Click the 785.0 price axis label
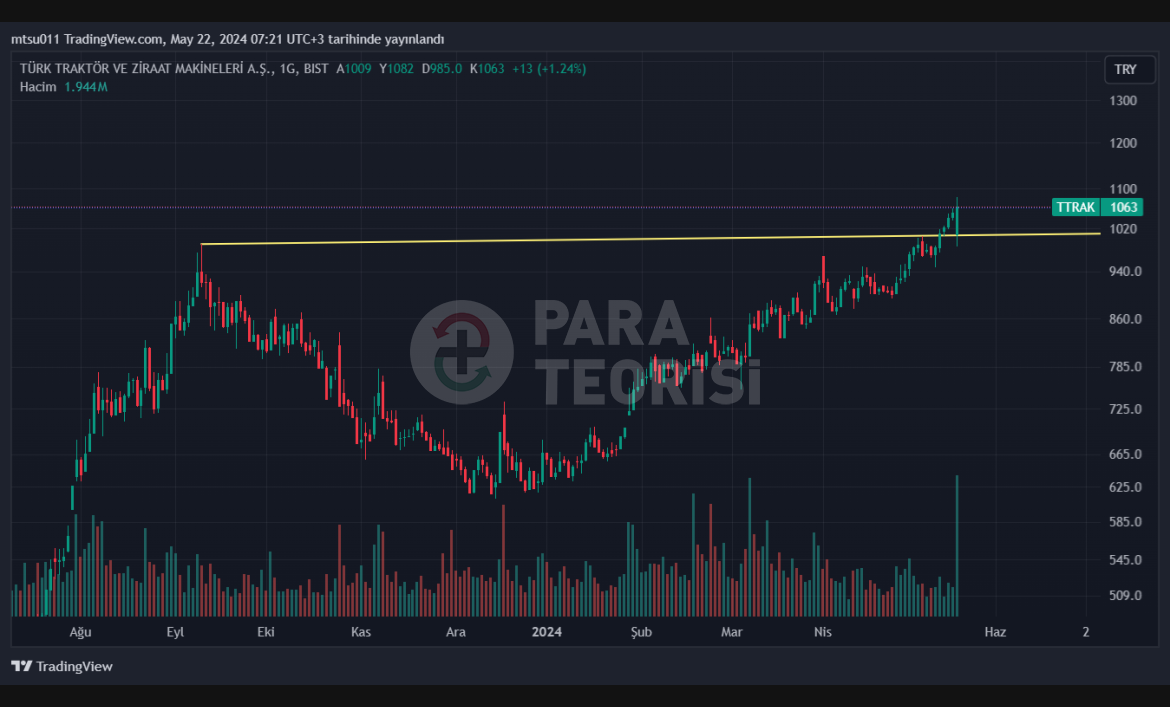 pos(1125,367)
